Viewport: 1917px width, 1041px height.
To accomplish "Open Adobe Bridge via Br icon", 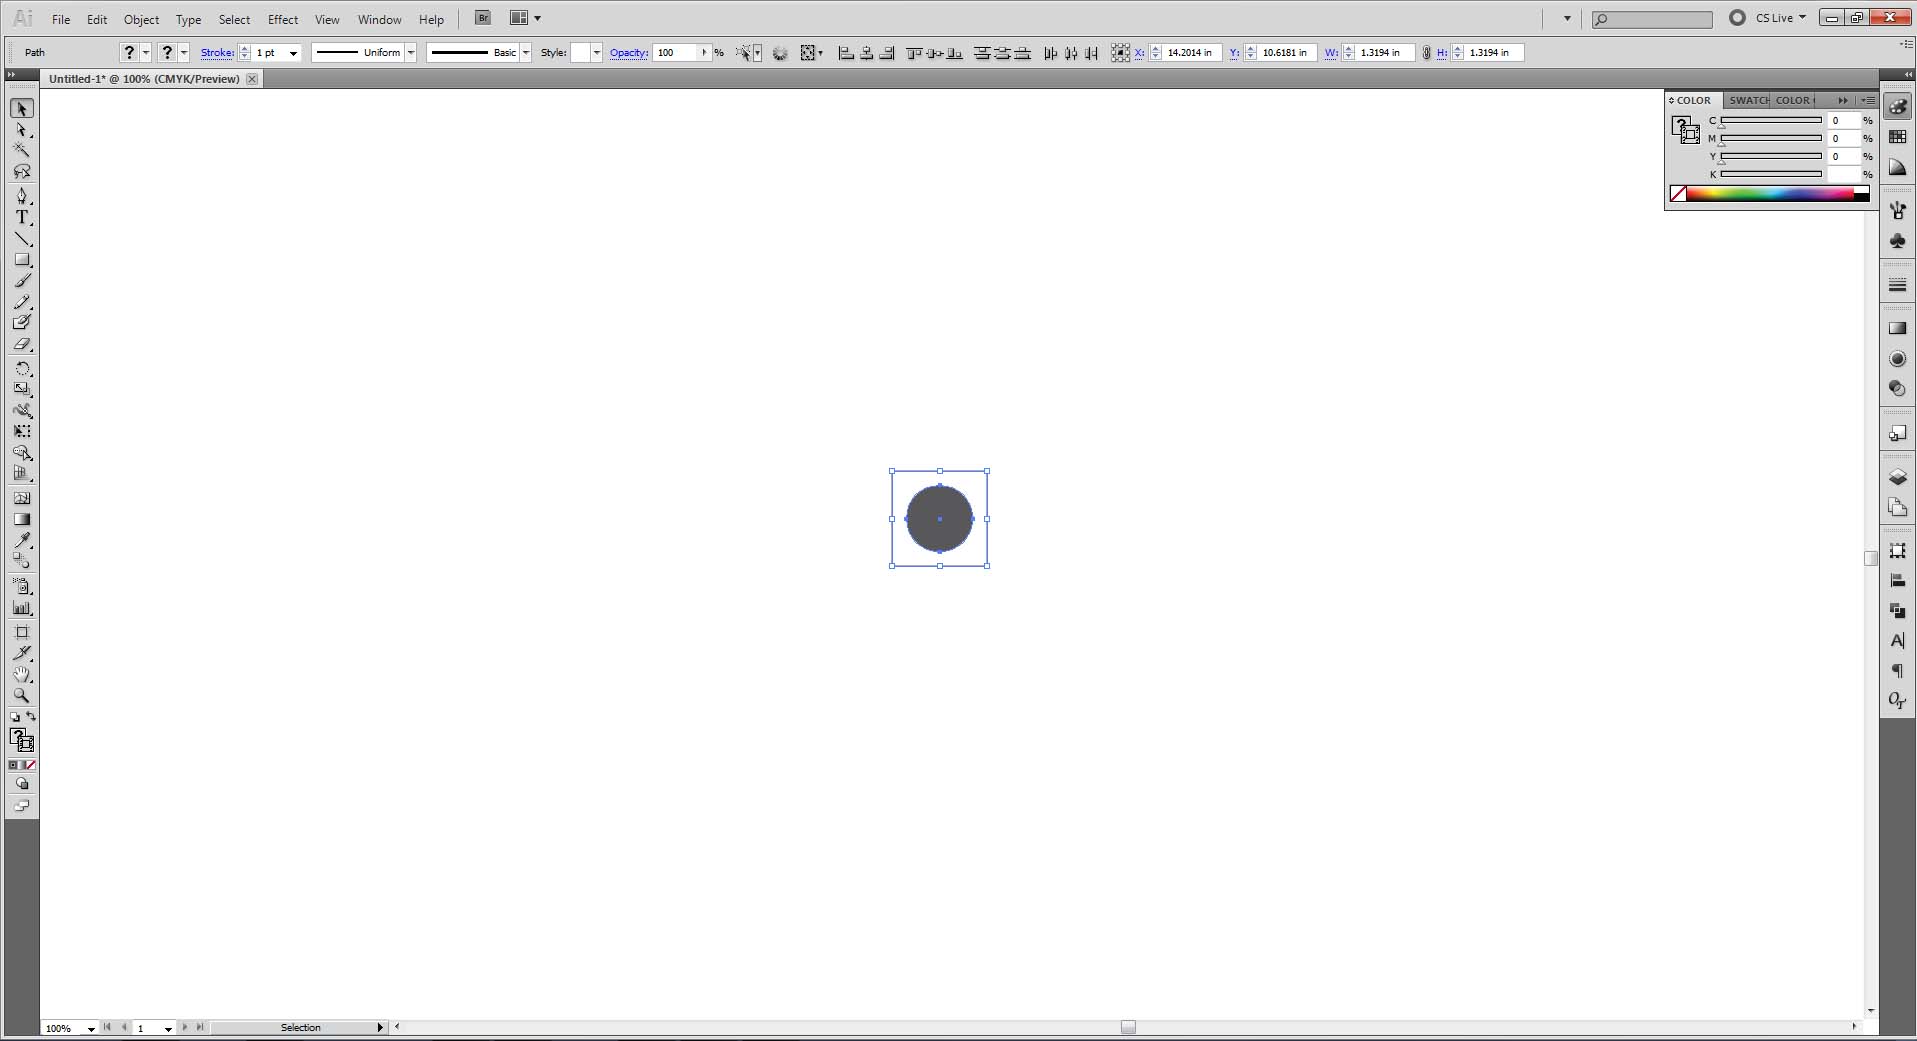I will coord(483,18).
